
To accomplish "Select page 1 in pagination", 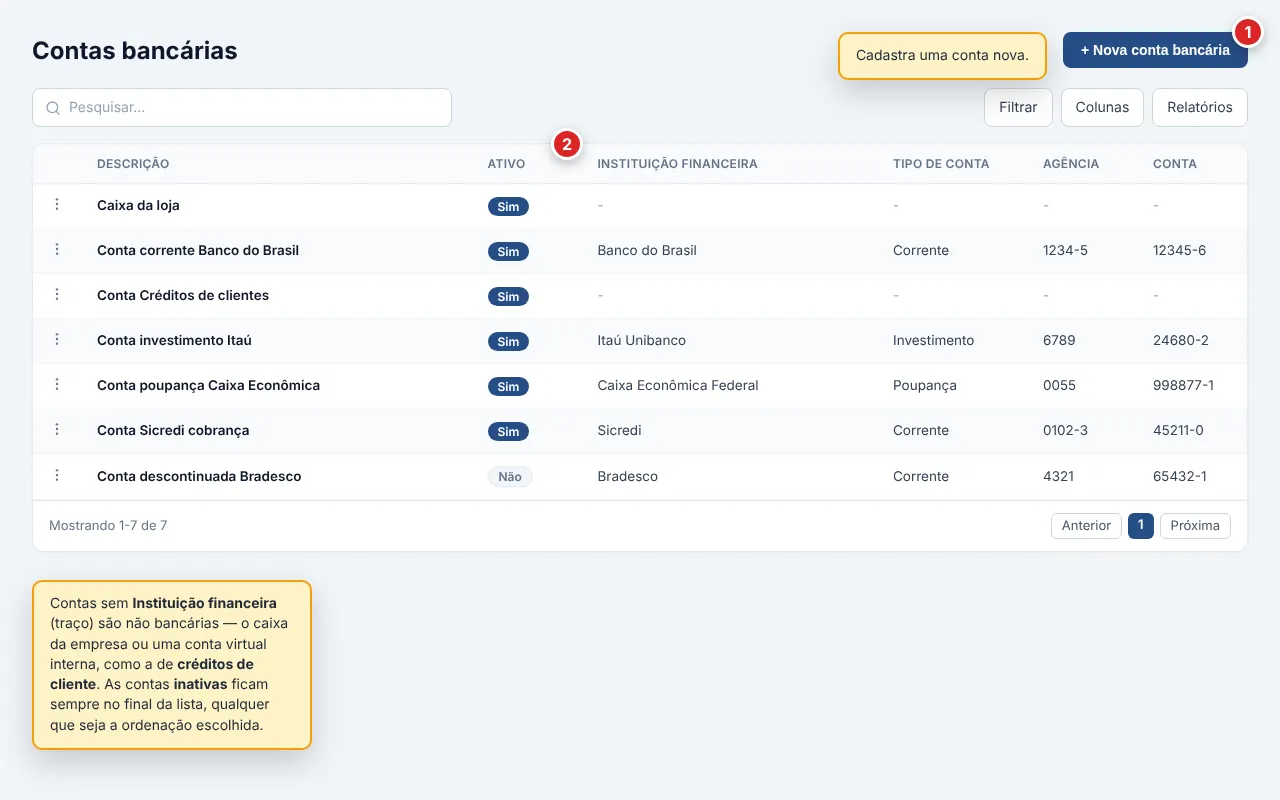I will 1141,526.
